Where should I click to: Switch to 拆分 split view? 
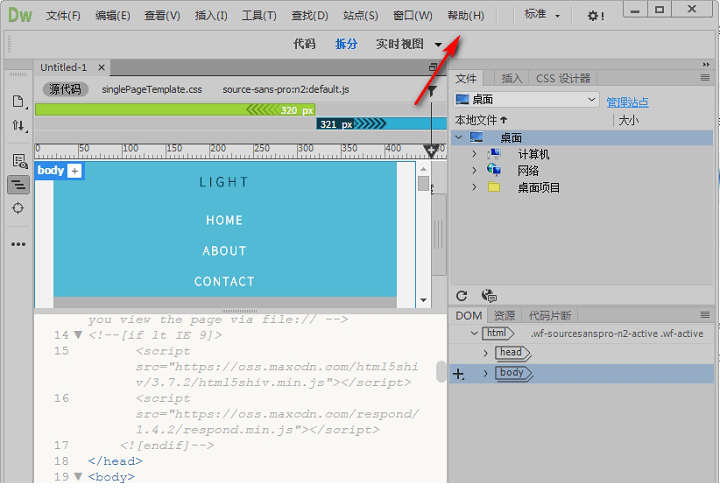[346, 44]
